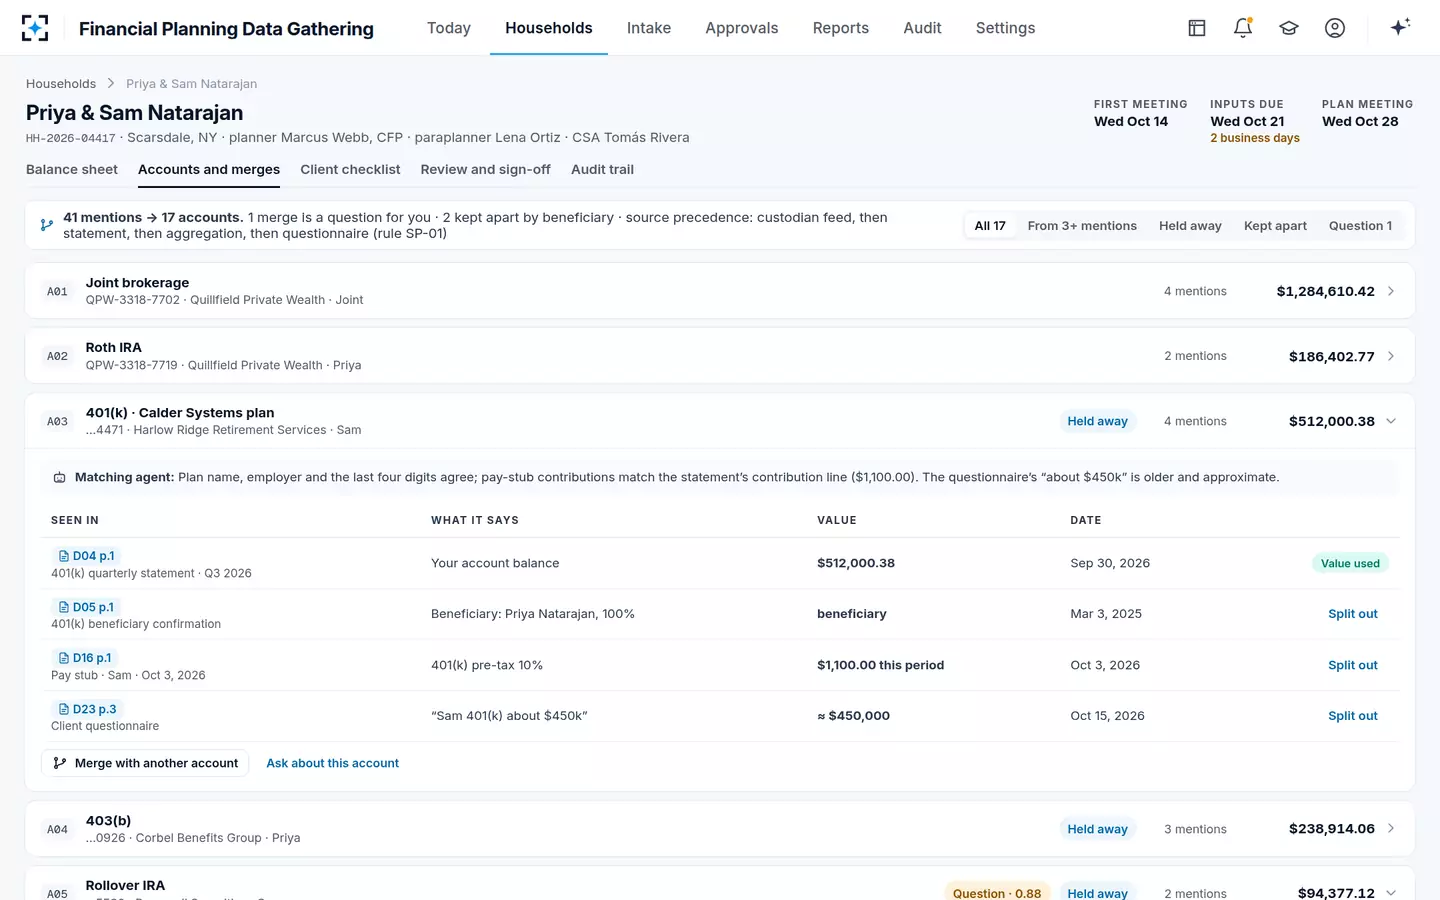Image resolution: width=1440 pixels, height=900 pixels.
Task: Click breadcrumb chevron after Households
Action: coord(111,84)
